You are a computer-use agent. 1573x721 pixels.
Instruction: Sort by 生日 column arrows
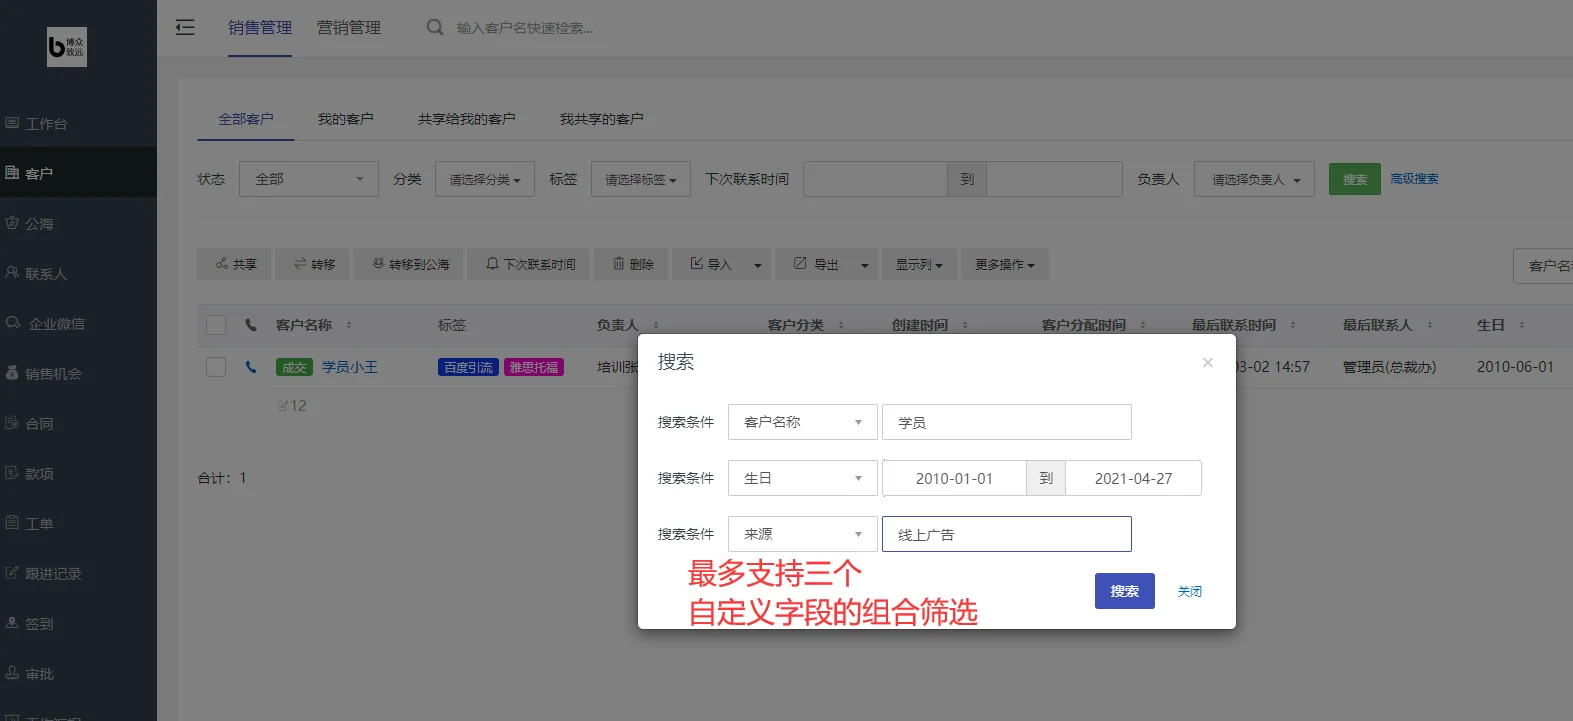click(1522, 325)
